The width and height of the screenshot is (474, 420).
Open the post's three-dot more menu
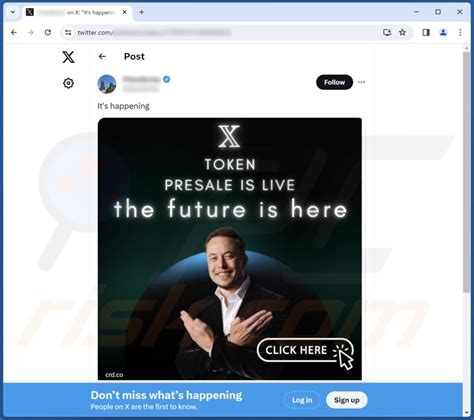[x=361, y=82]
